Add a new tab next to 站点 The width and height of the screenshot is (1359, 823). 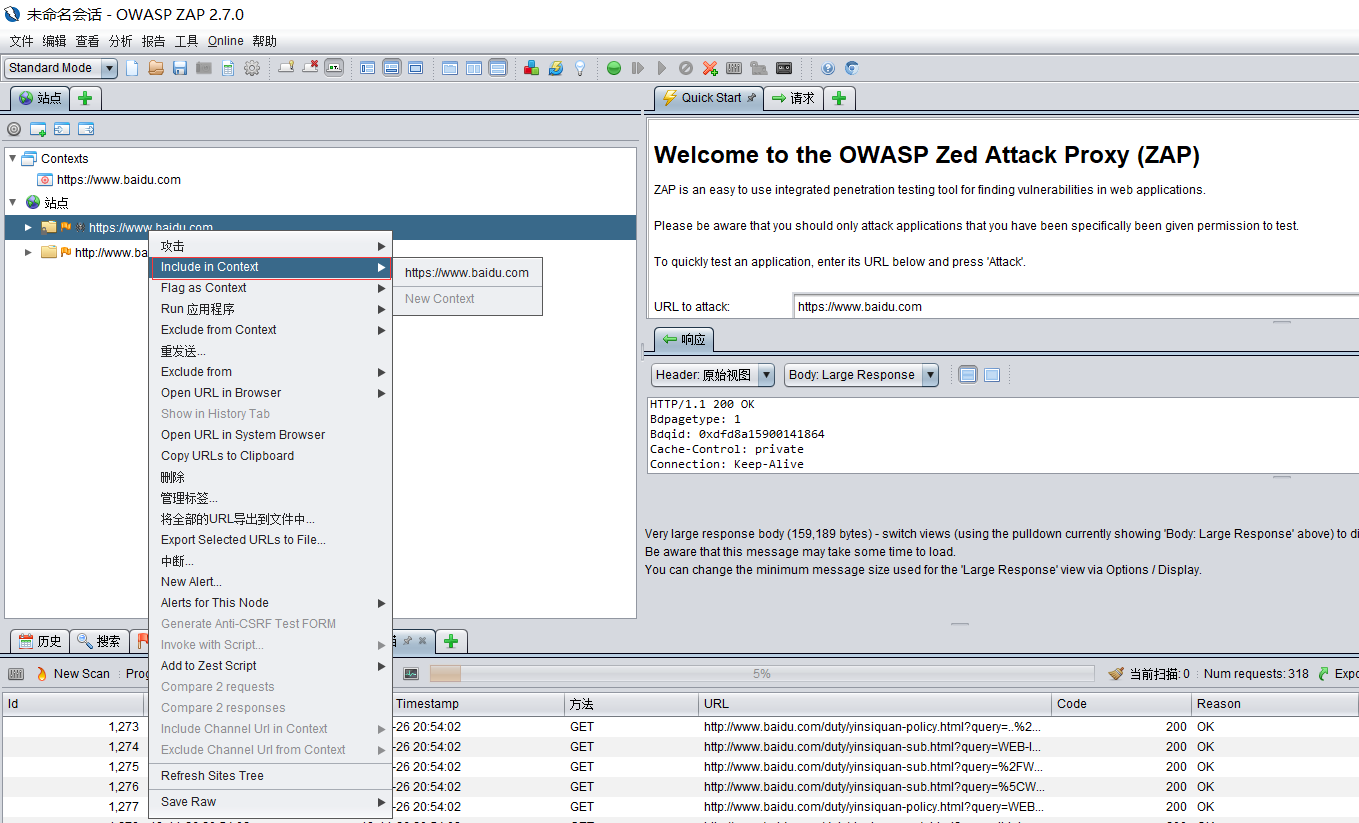click(x=85, y=98)
